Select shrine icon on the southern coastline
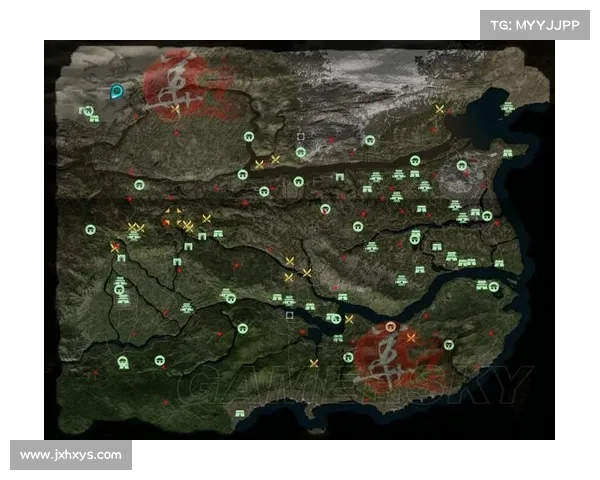600x480 pixels. (240, 413)
